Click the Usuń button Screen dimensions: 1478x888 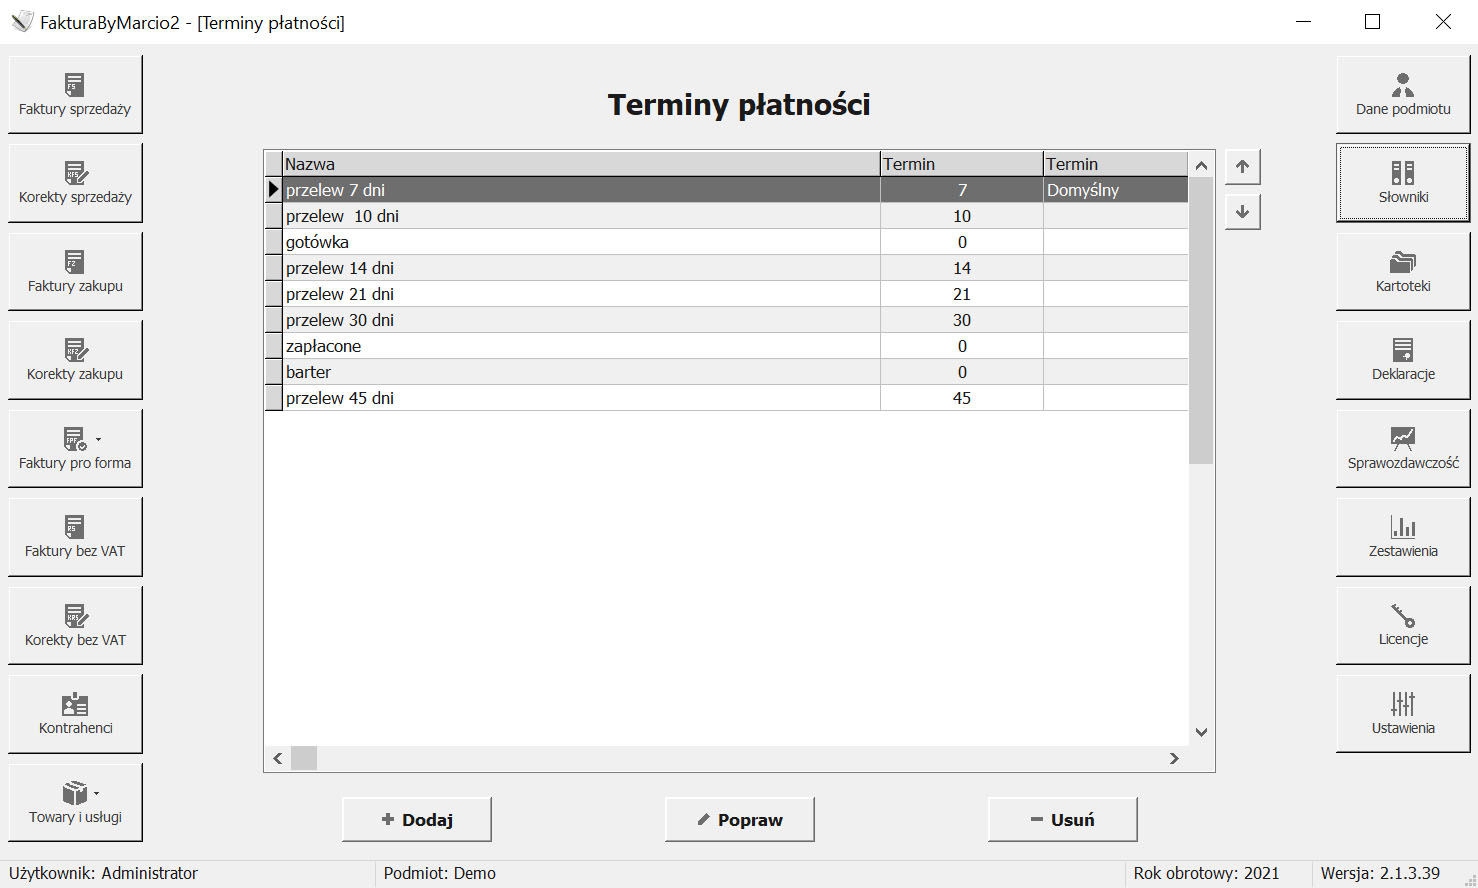[1062, 819]
